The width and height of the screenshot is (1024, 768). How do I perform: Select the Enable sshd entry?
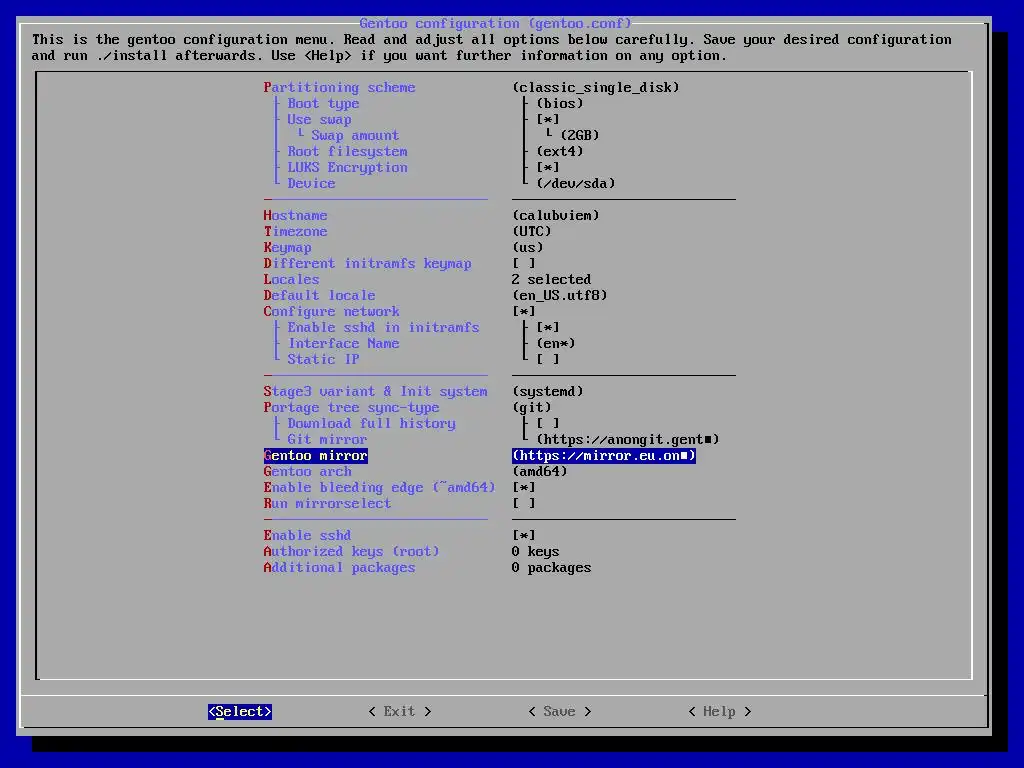[308, 536]
